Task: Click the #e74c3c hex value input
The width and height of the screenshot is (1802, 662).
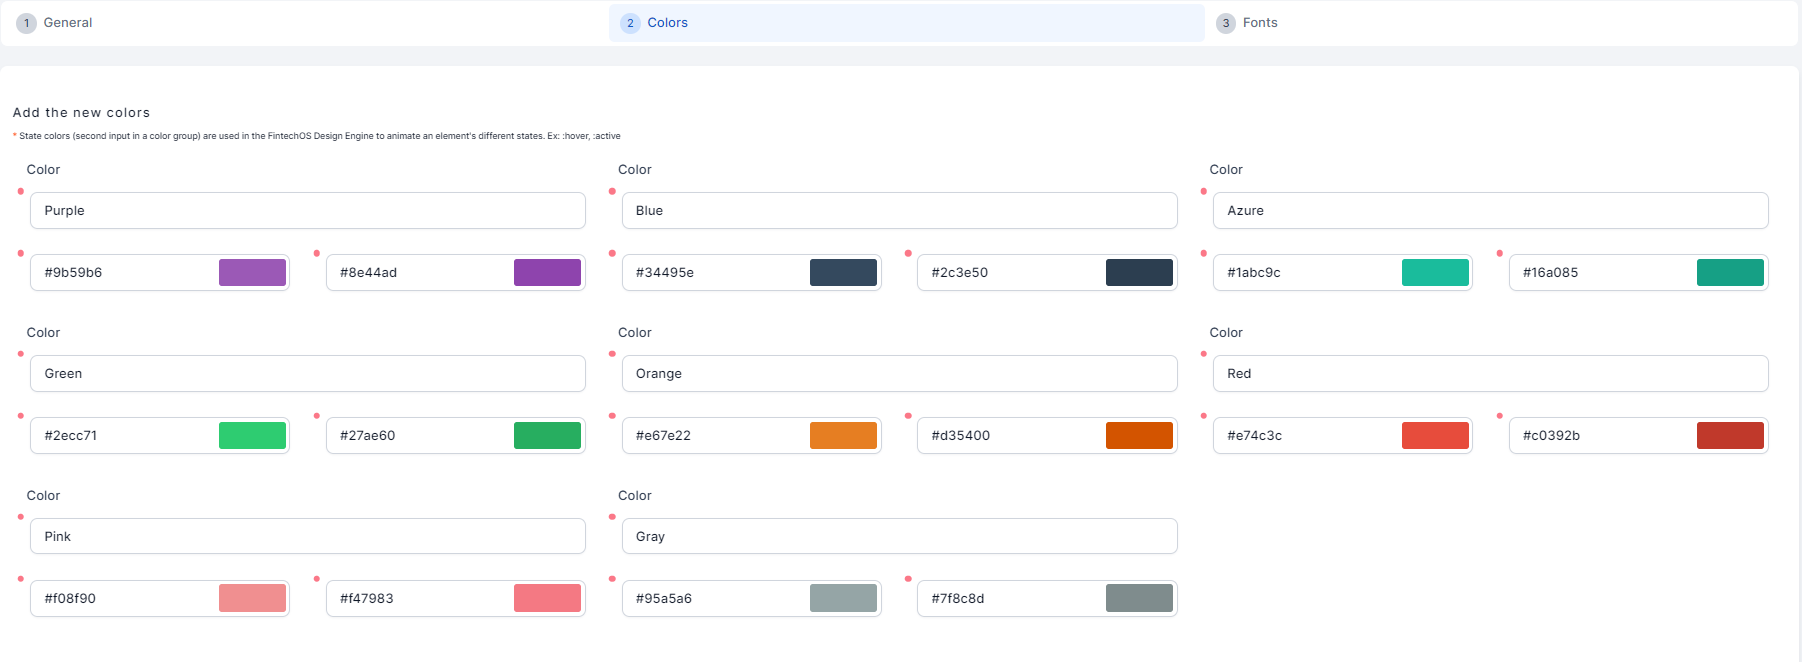Action: click(x=1305, y=436)
